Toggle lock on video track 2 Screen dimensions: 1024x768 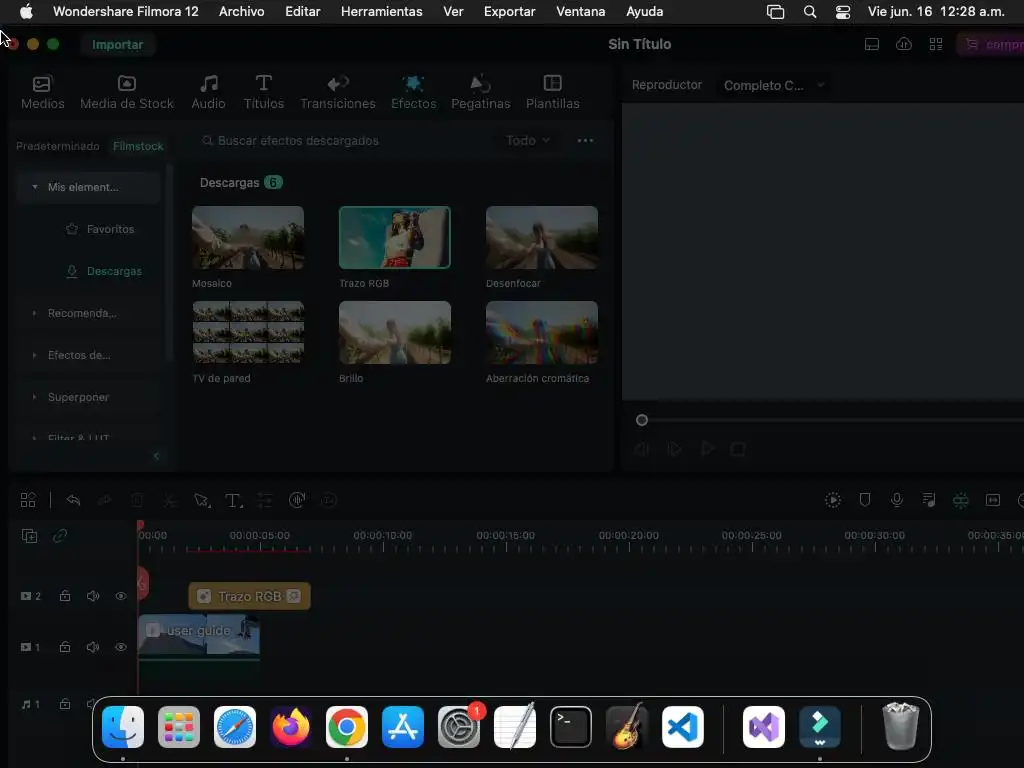65,596
